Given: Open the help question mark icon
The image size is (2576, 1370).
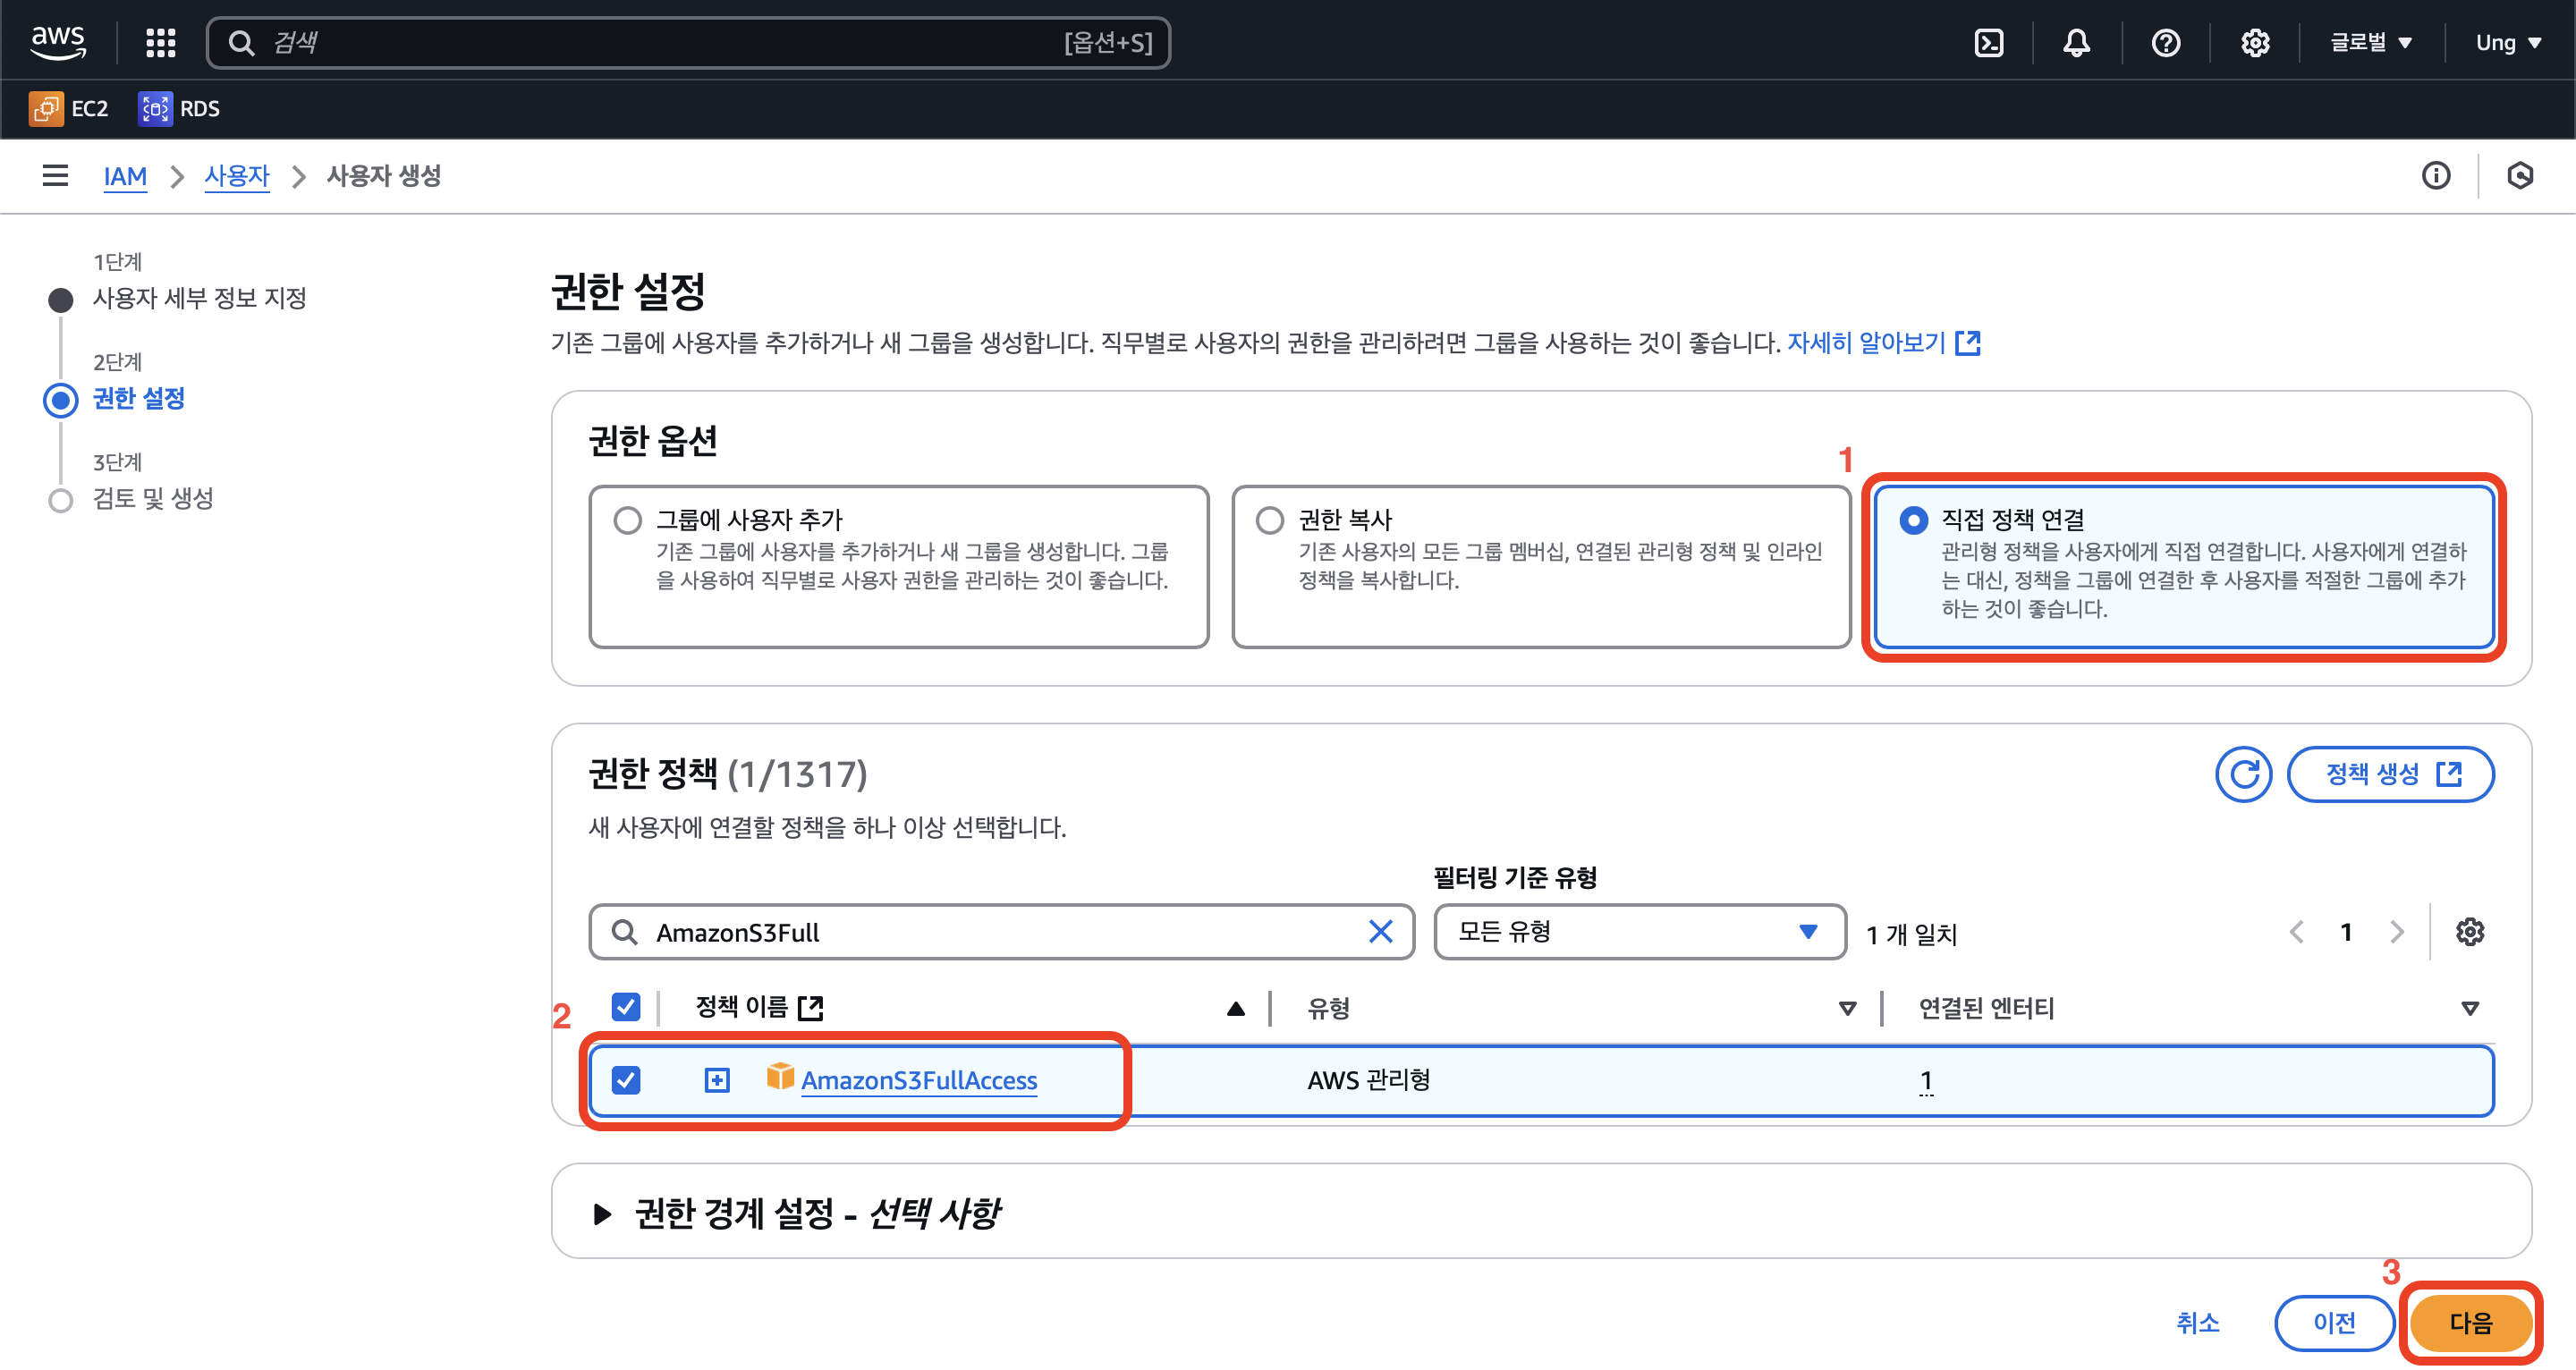Looking at the screenshot, I should 2166,43.
